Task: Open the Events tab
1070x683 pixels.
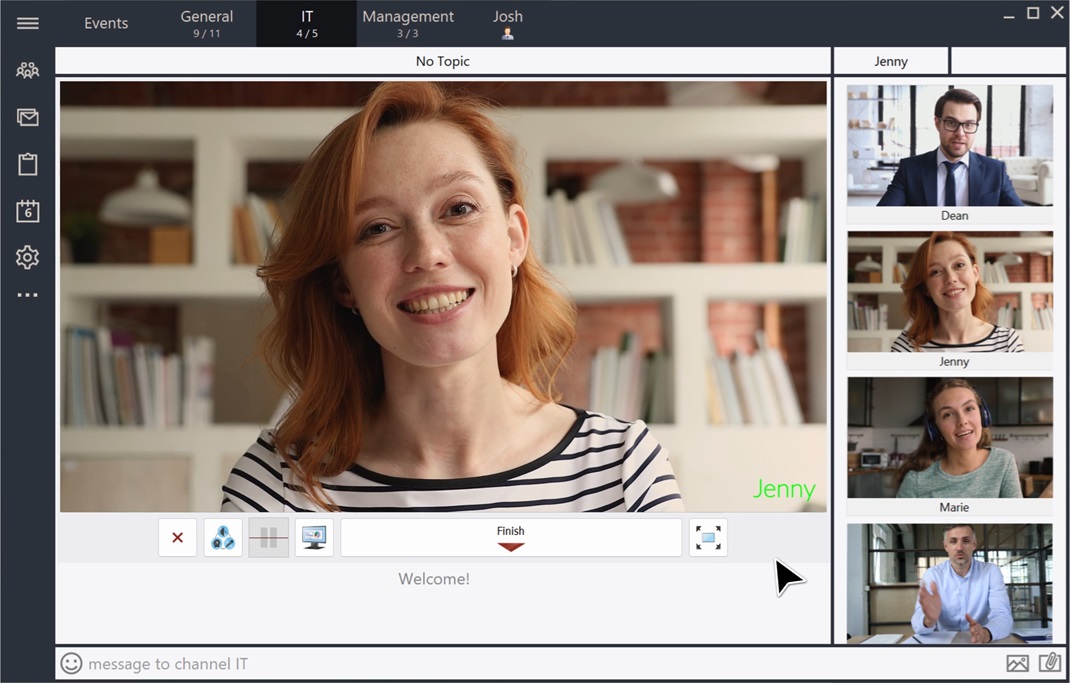Action: [x=106, y=23]
